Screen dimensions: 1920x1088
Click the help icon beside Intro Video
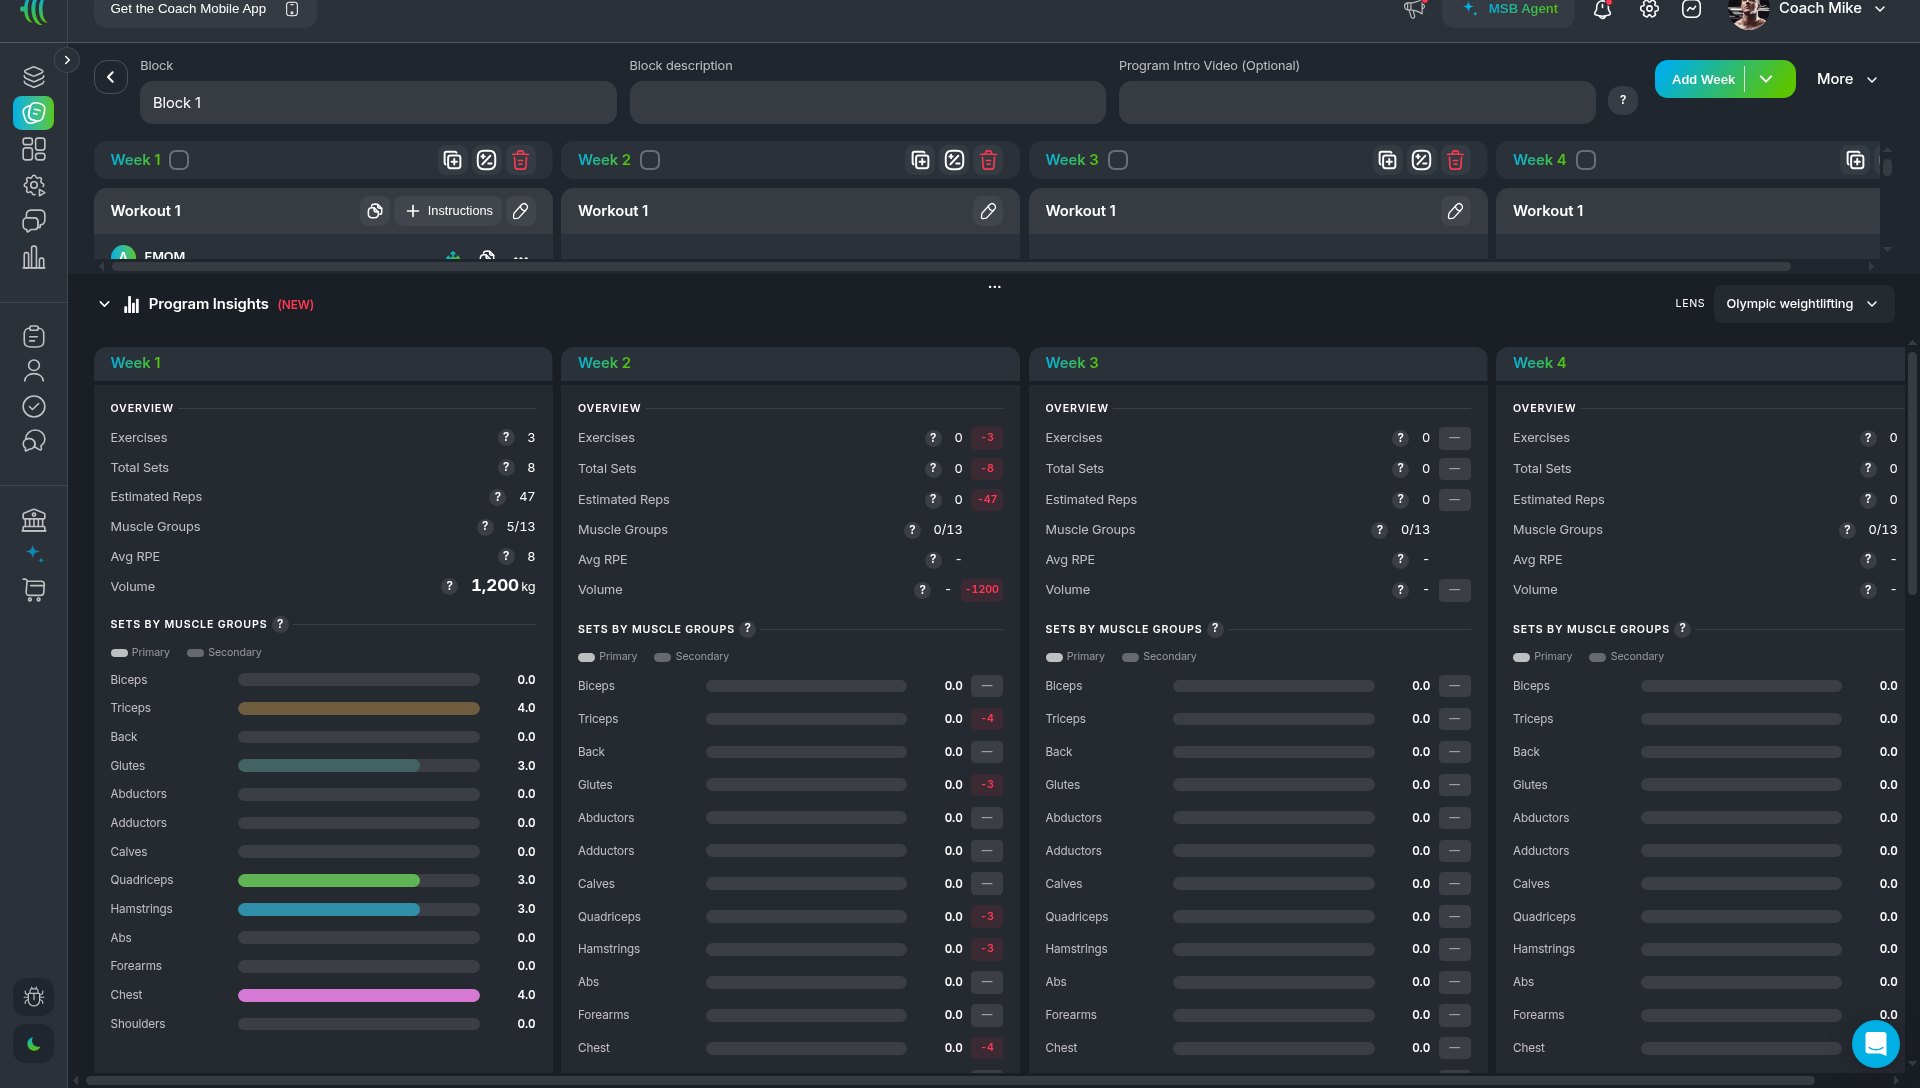point(1622,100)
